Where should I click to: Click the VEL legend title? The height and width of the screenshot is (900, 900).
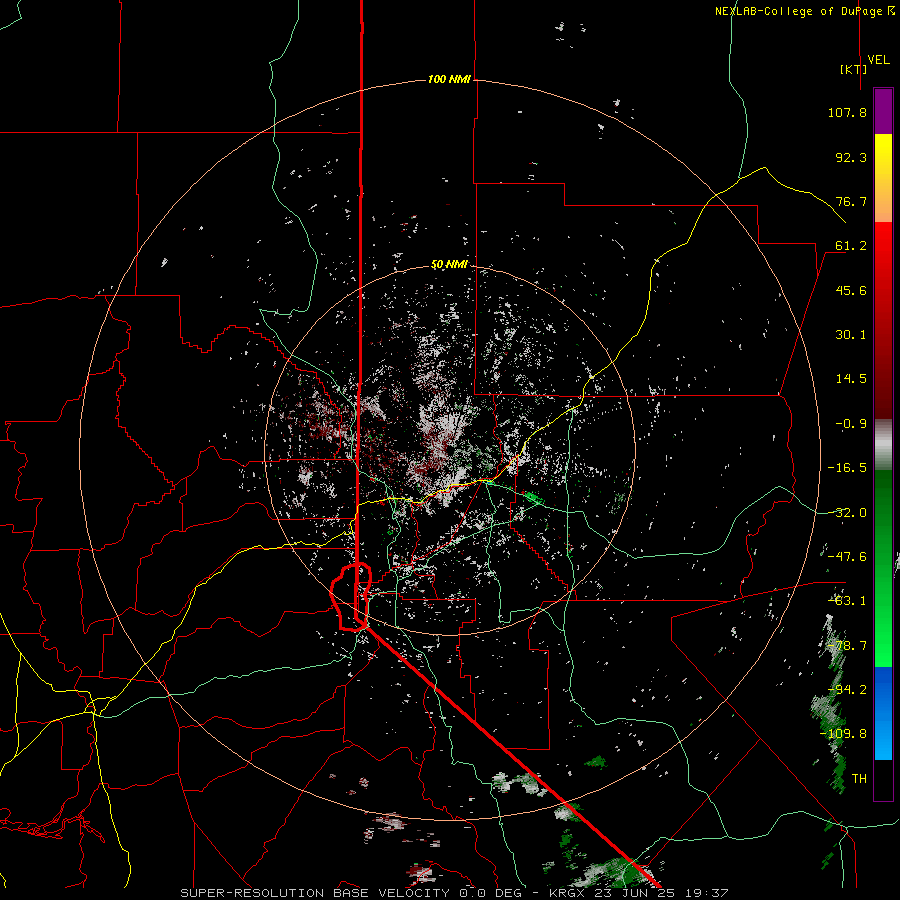click(878, 60)
